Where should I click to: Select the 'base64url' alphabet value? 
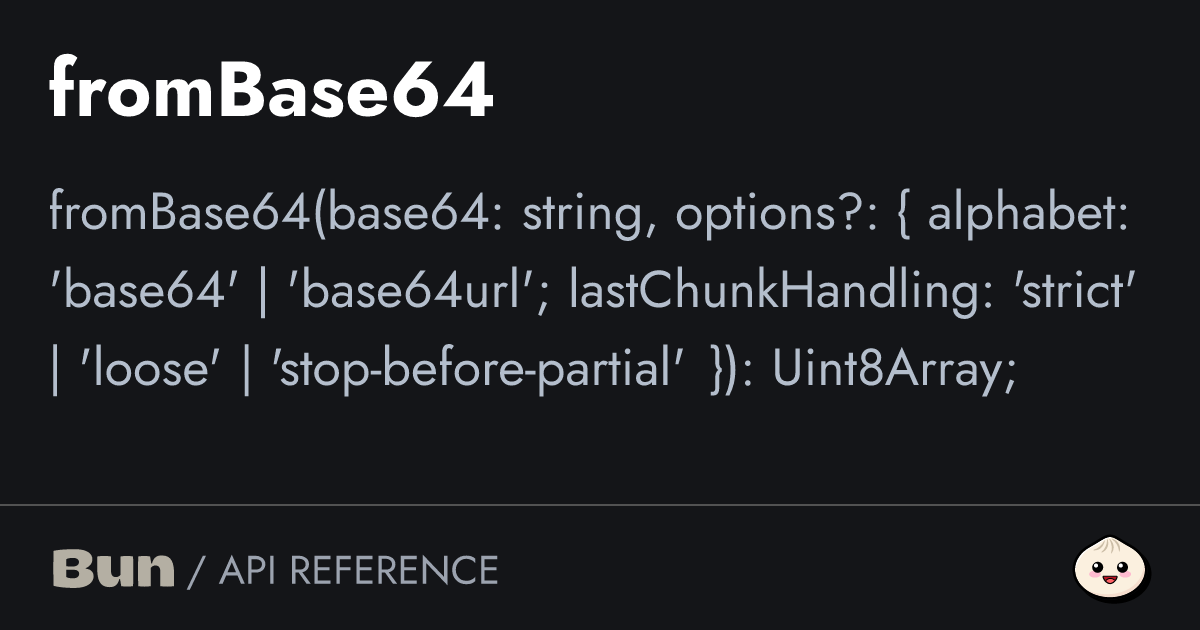[x=412, y=294]
